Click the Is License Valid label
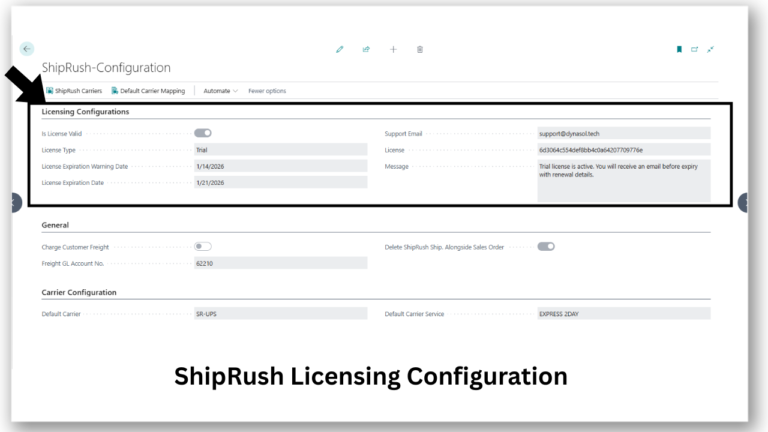Image resolution: width=768 pixels, height=432 pixels. tap(62, 134)
